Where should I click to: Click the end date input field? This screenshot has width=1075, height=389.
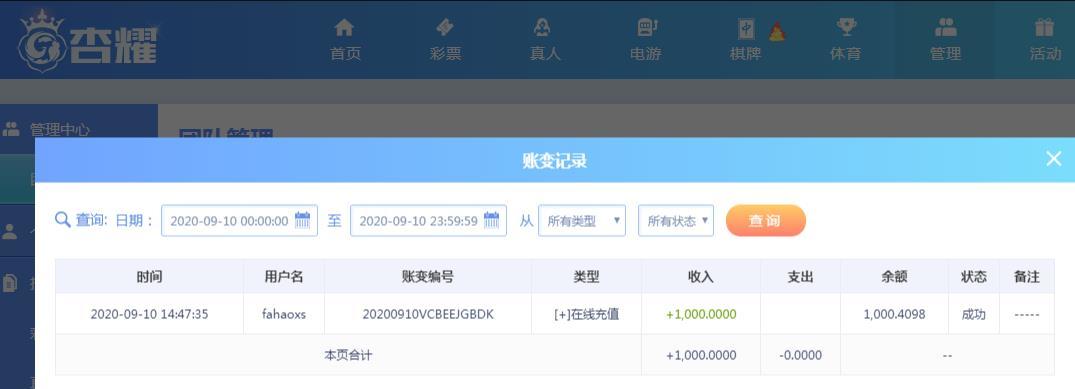428,221
